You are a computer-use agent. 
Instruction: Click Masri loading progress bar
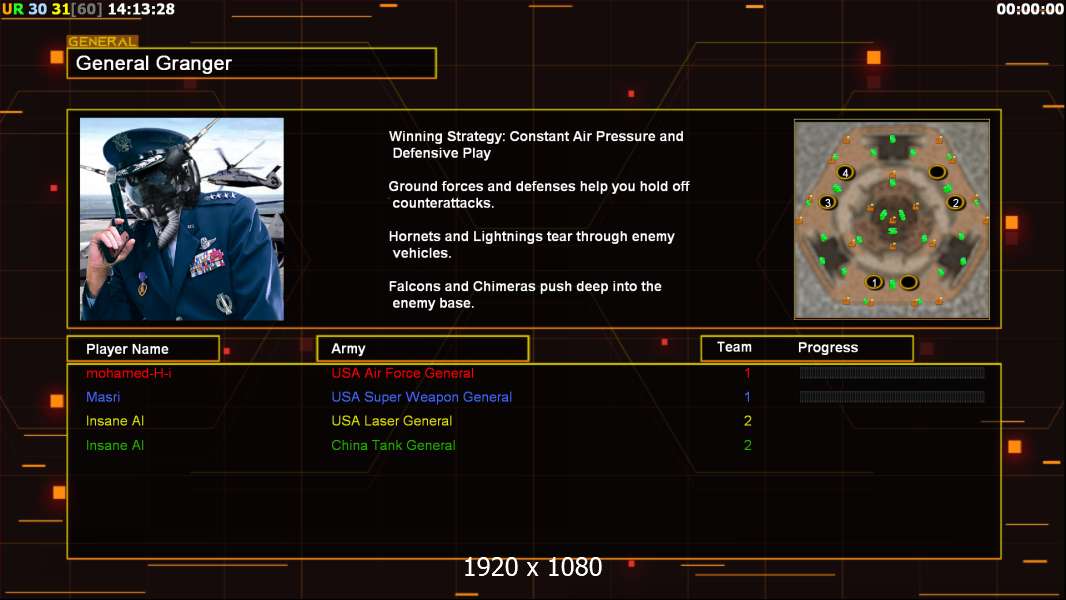(892, 397)
